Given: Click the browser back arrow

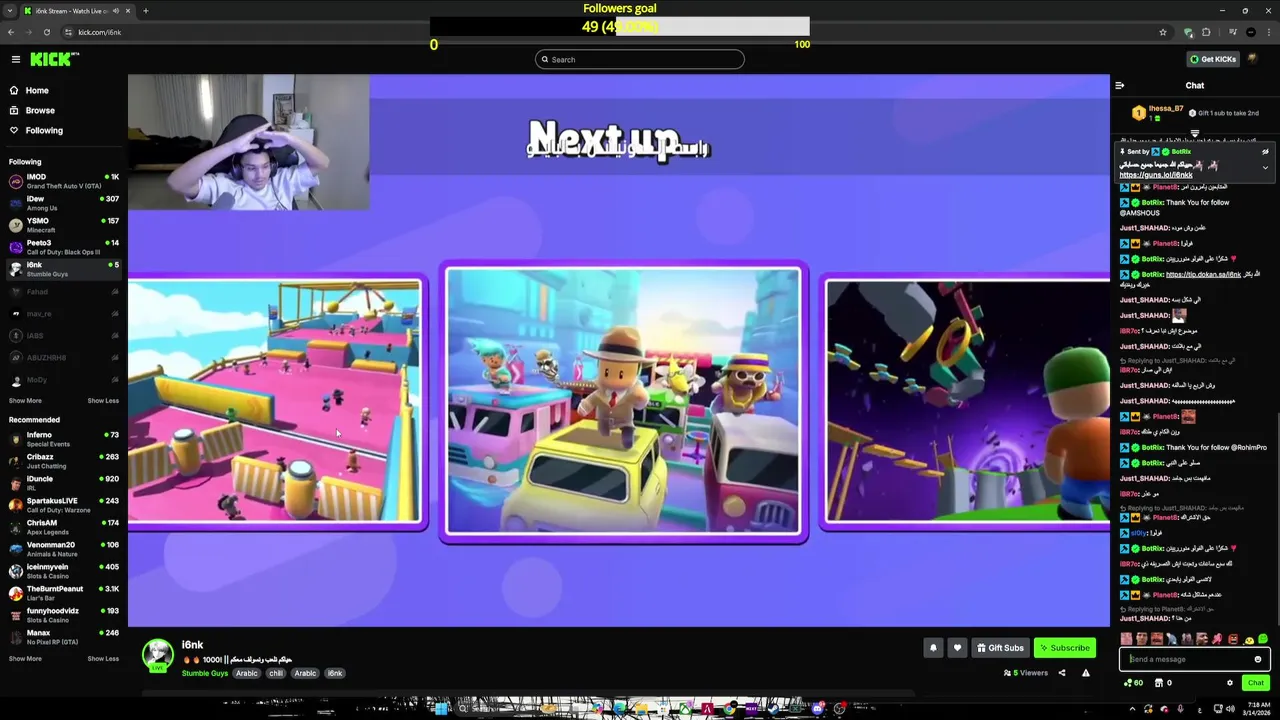Looking at the screenshot, I should [11, 32].
